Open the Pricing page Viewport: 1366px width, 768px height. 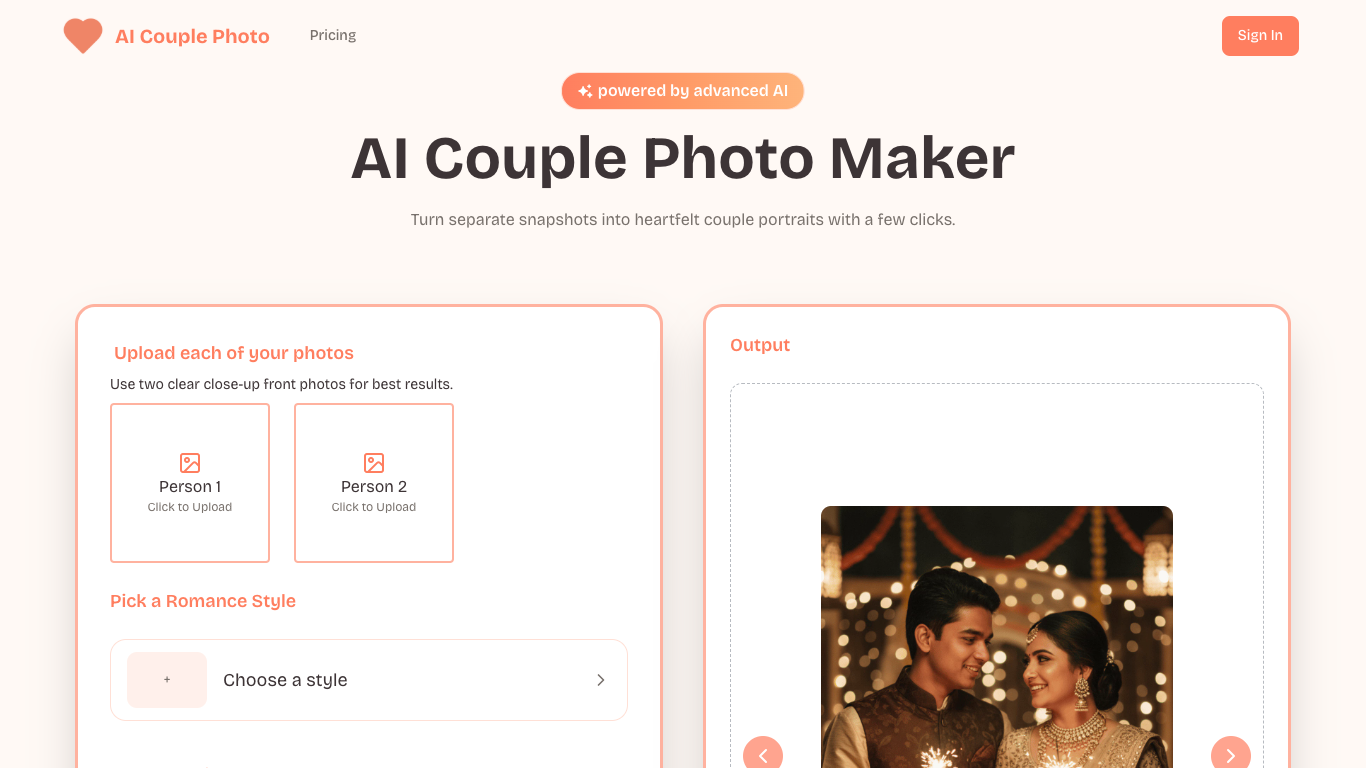[x=333, y=35]
